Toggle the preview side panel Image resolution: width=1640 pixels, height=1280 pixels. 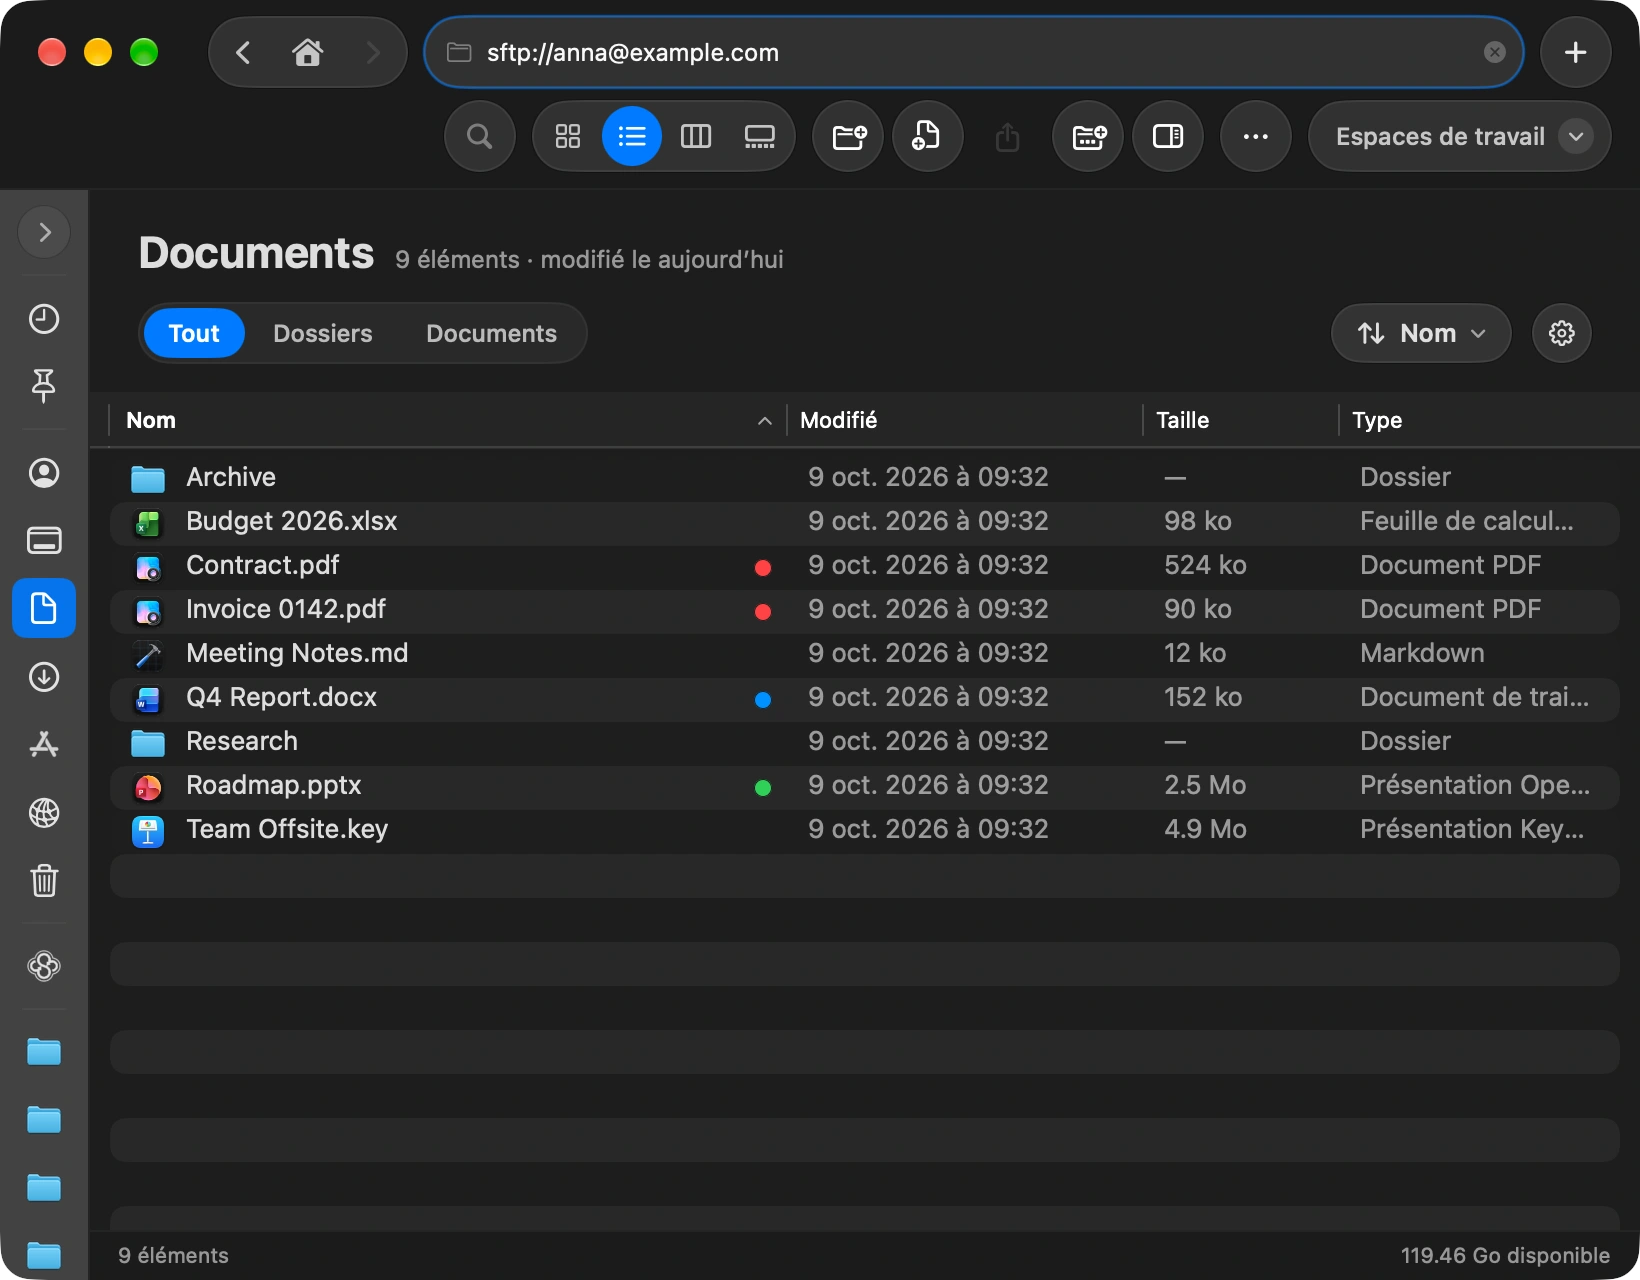point(1168,136)
